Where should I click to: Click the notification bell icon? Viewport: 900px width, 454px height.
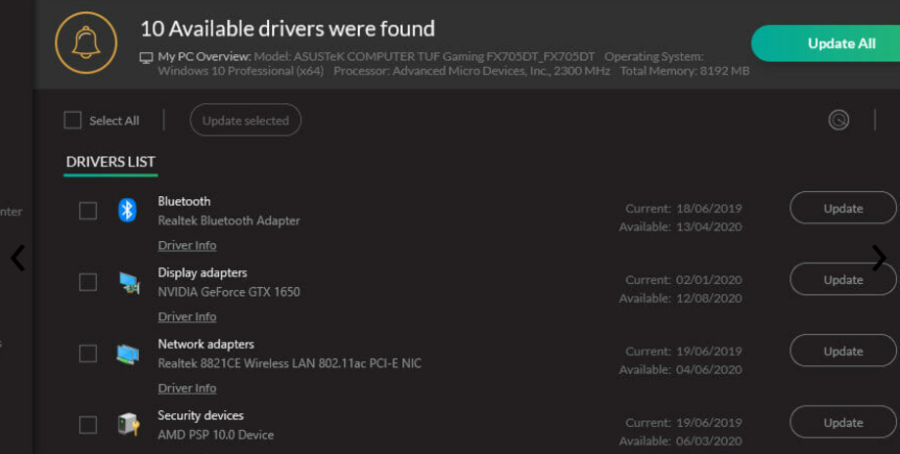pyautogui.click(x=86, y=42)
